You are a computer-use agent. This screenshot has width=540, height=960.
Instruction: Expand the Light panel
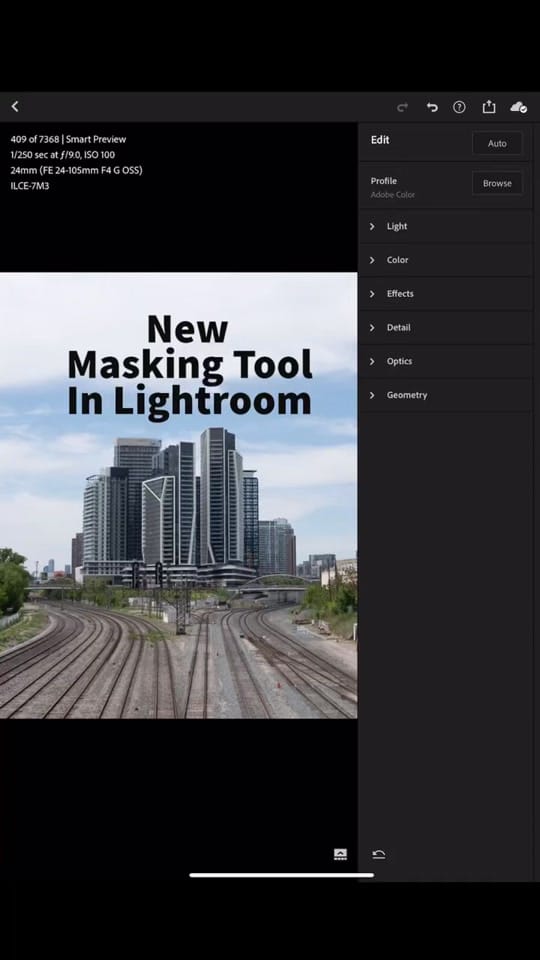445,227
